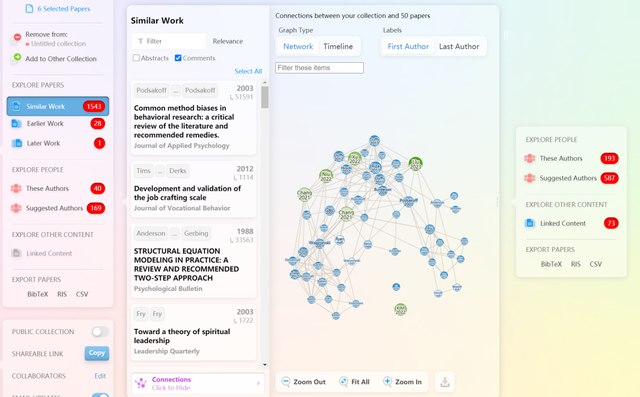This screenshot has height=397, width=640.
Task: Click the Select All link
Action: click(248, 71)
